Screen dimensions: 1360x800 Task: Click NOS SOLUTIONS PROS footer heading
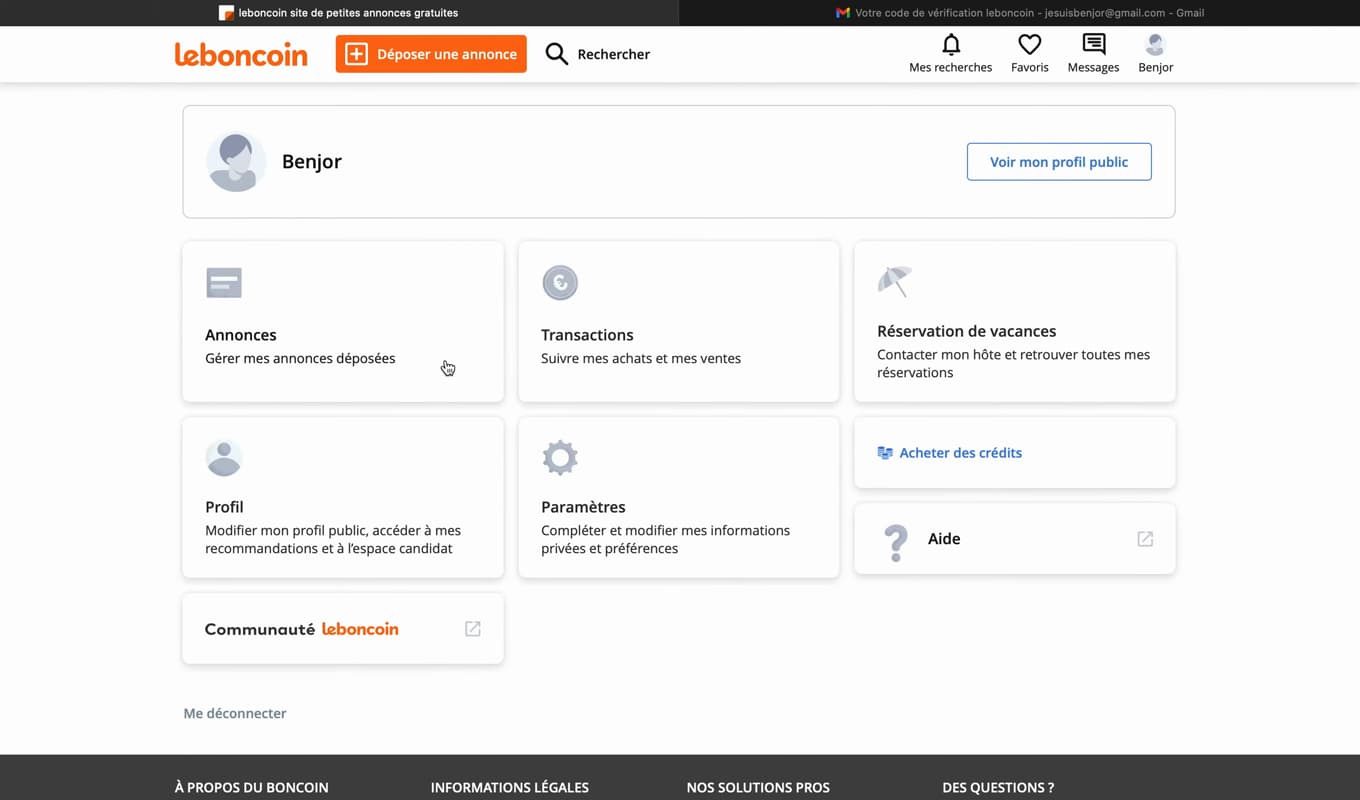click(758, 788)
